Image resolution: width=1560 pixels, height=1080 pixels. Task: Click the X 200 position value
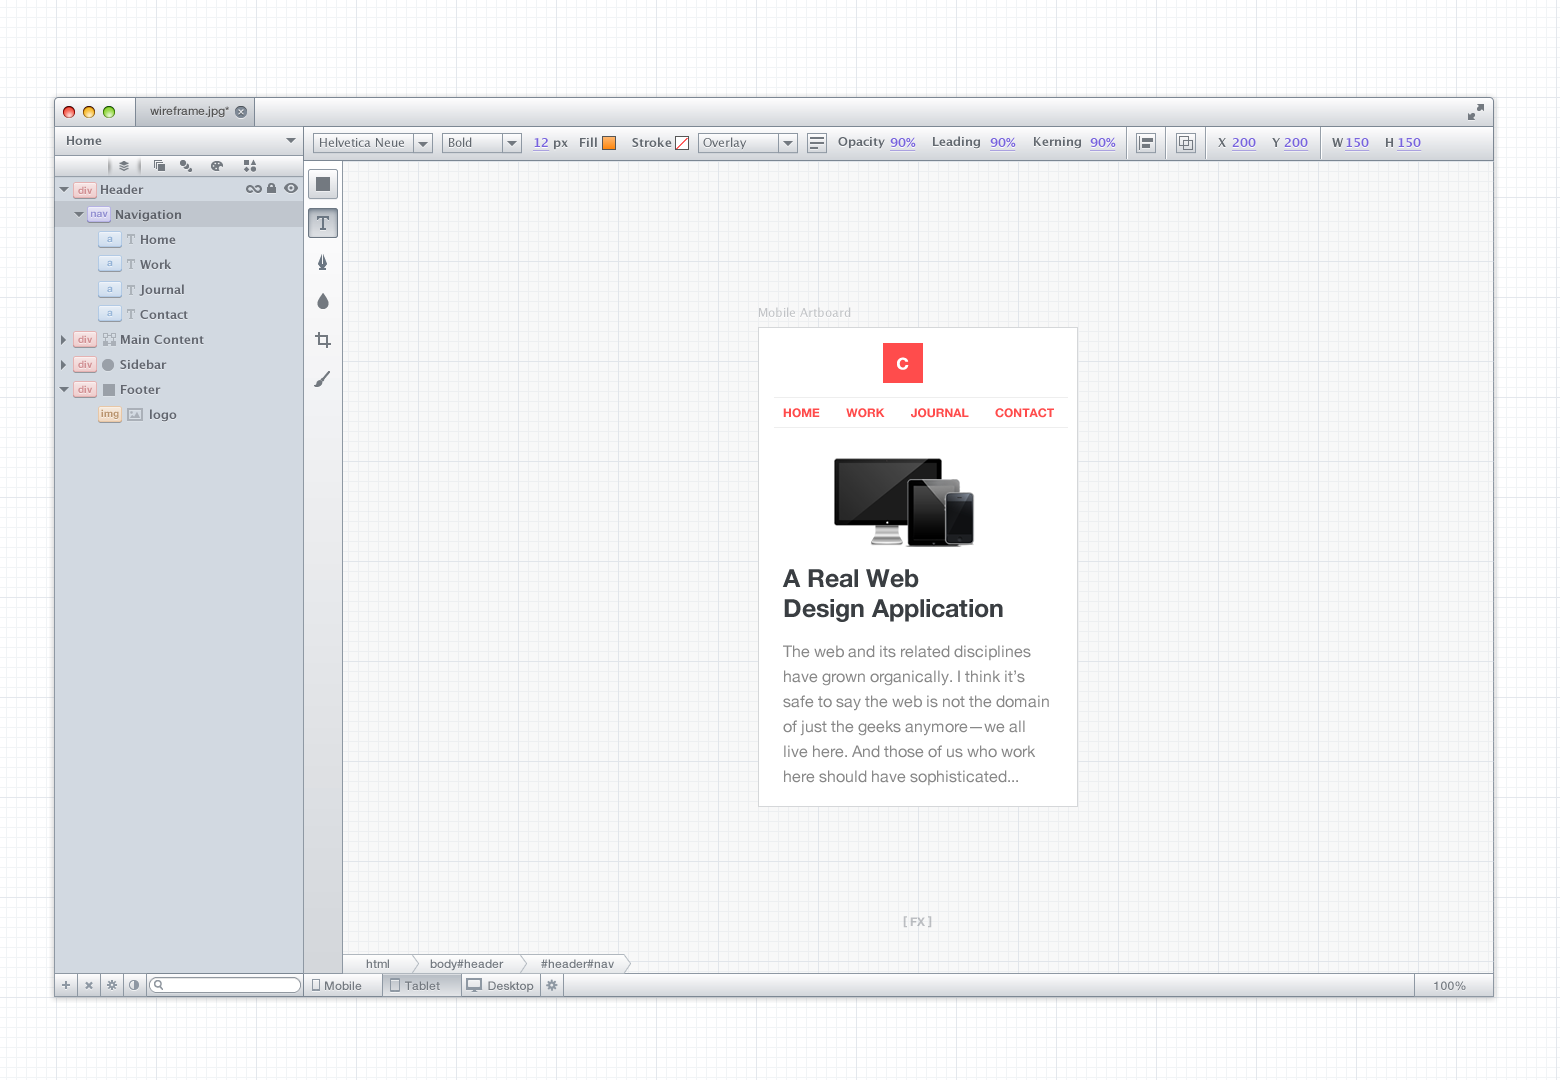tap(1244, 143)
